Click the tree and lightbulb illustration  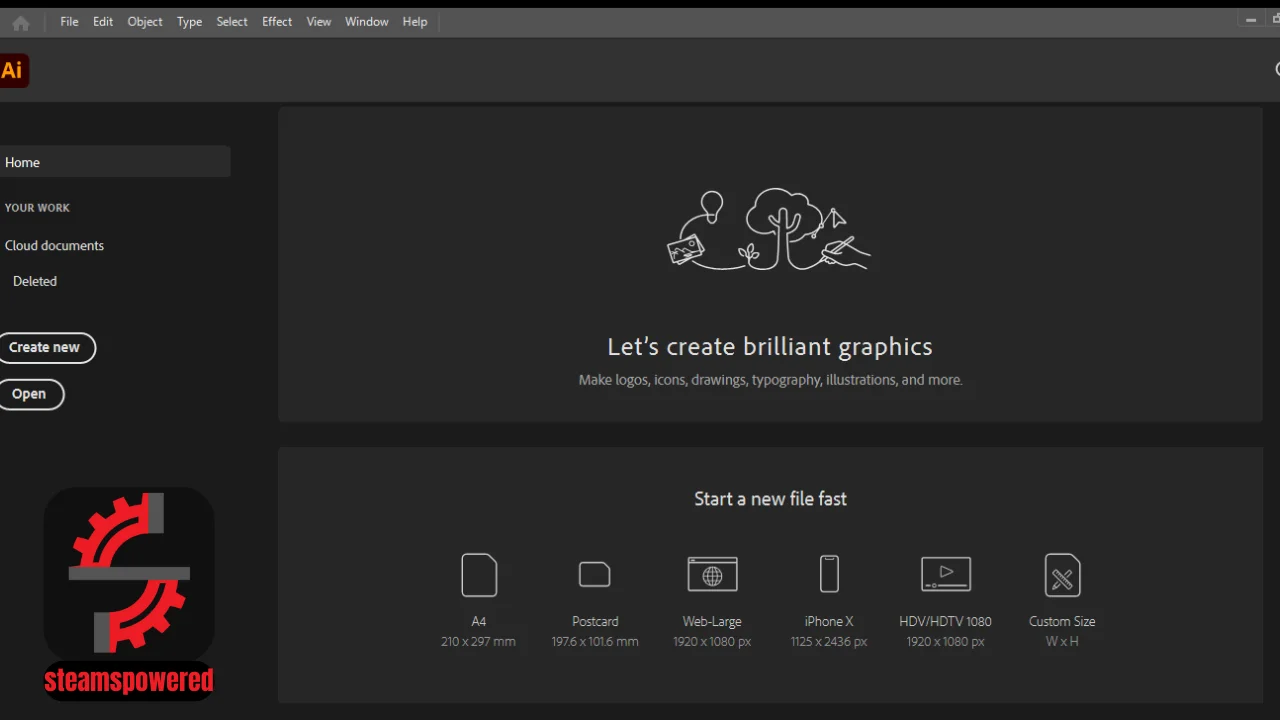point(769,229)
